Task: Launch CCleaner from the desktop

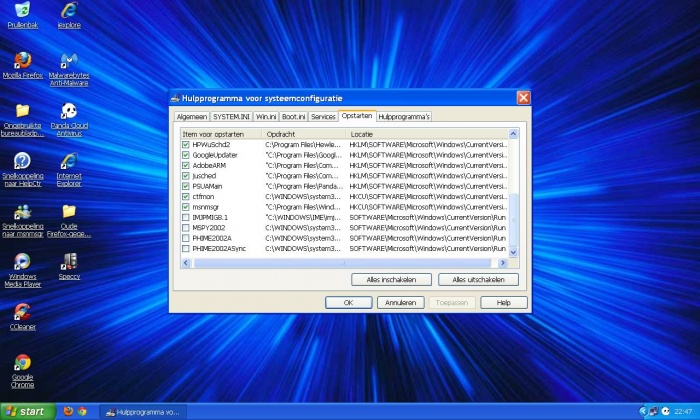Action: (22, 317)
